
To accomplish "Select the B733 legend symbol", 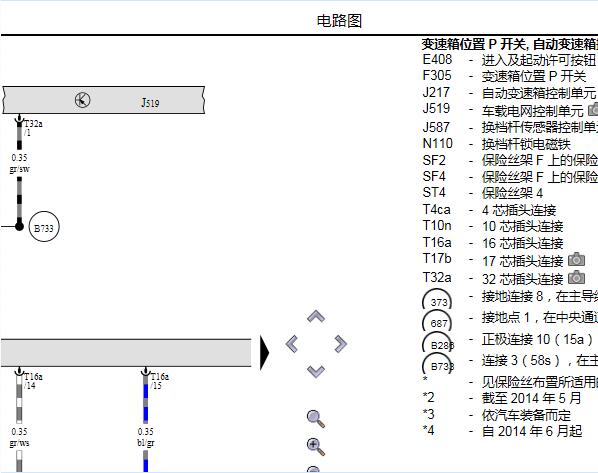I will pos(438,364).
